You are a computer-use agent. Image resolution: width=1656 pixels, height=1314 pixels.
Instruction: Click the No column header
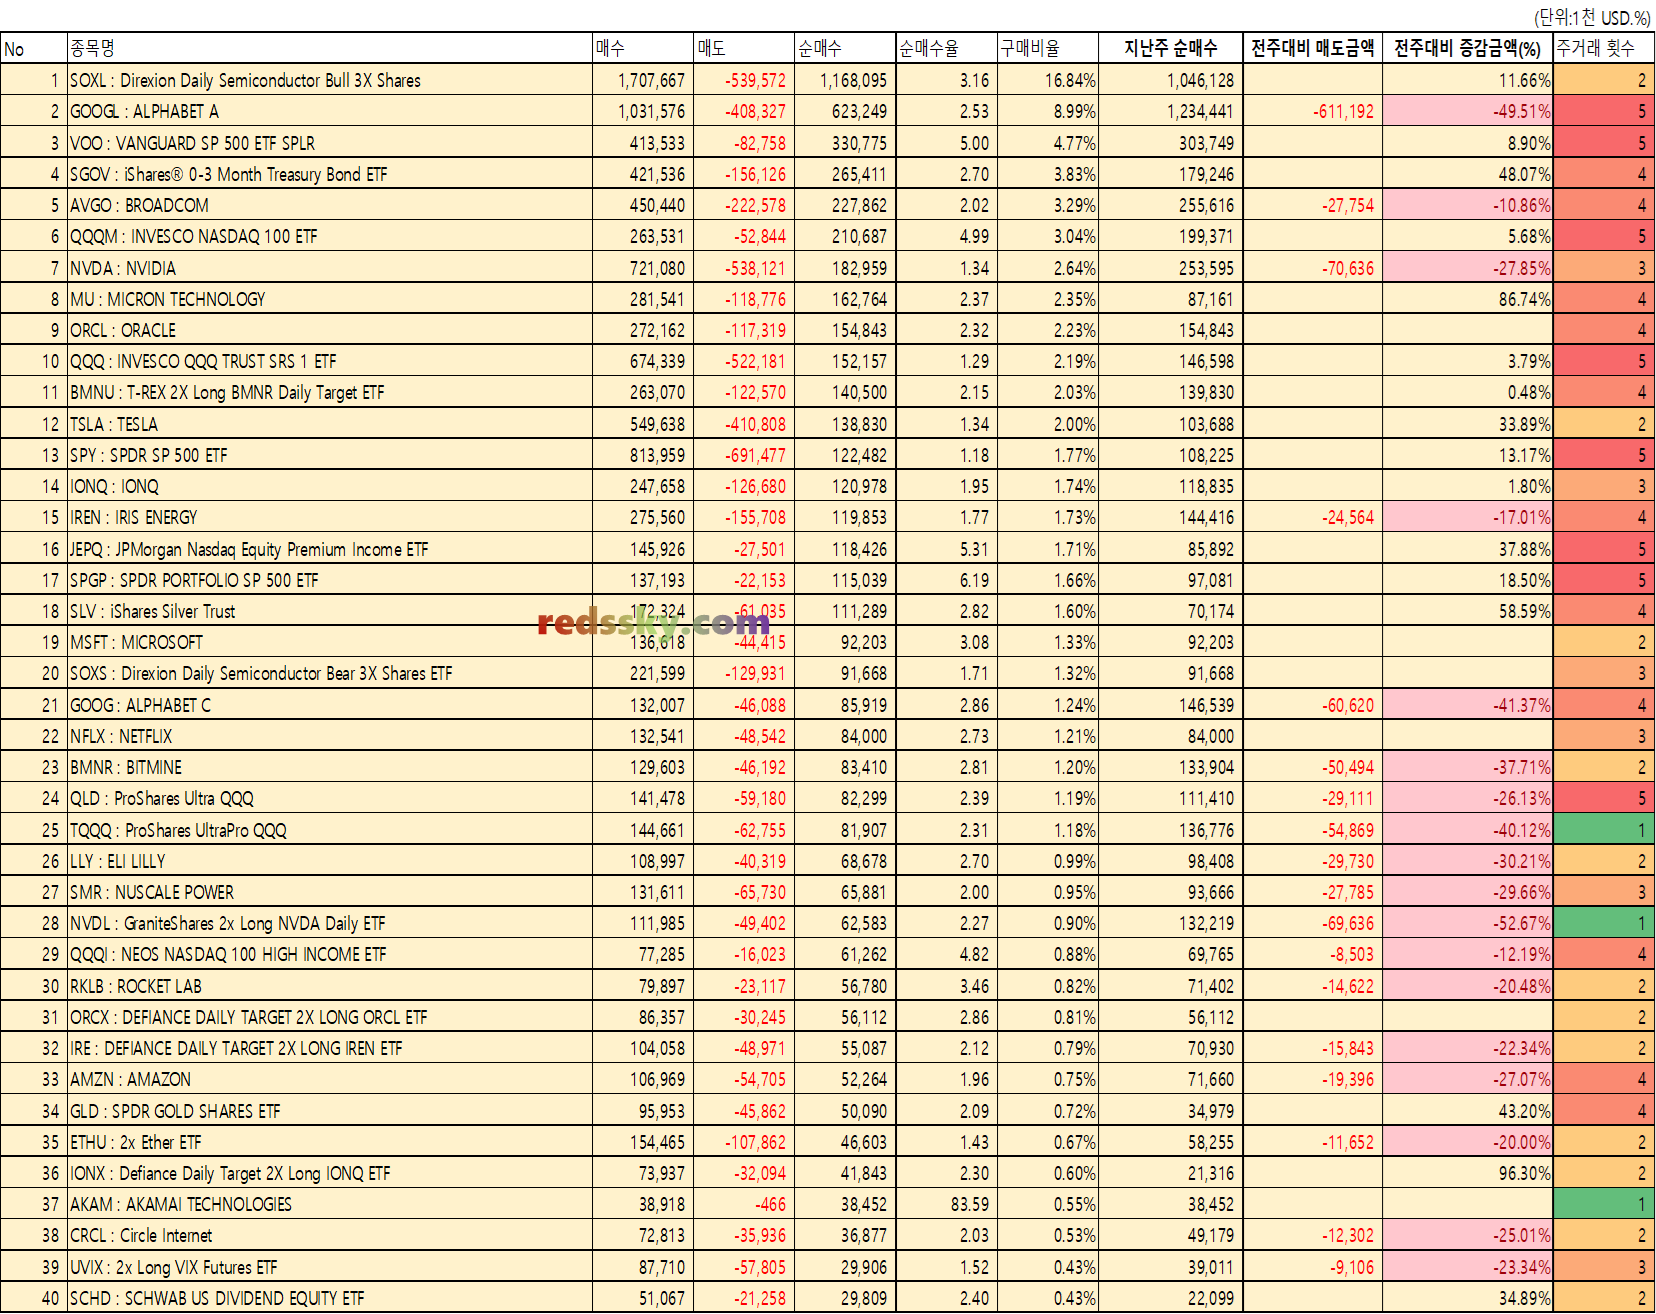(x=34, y=48)
